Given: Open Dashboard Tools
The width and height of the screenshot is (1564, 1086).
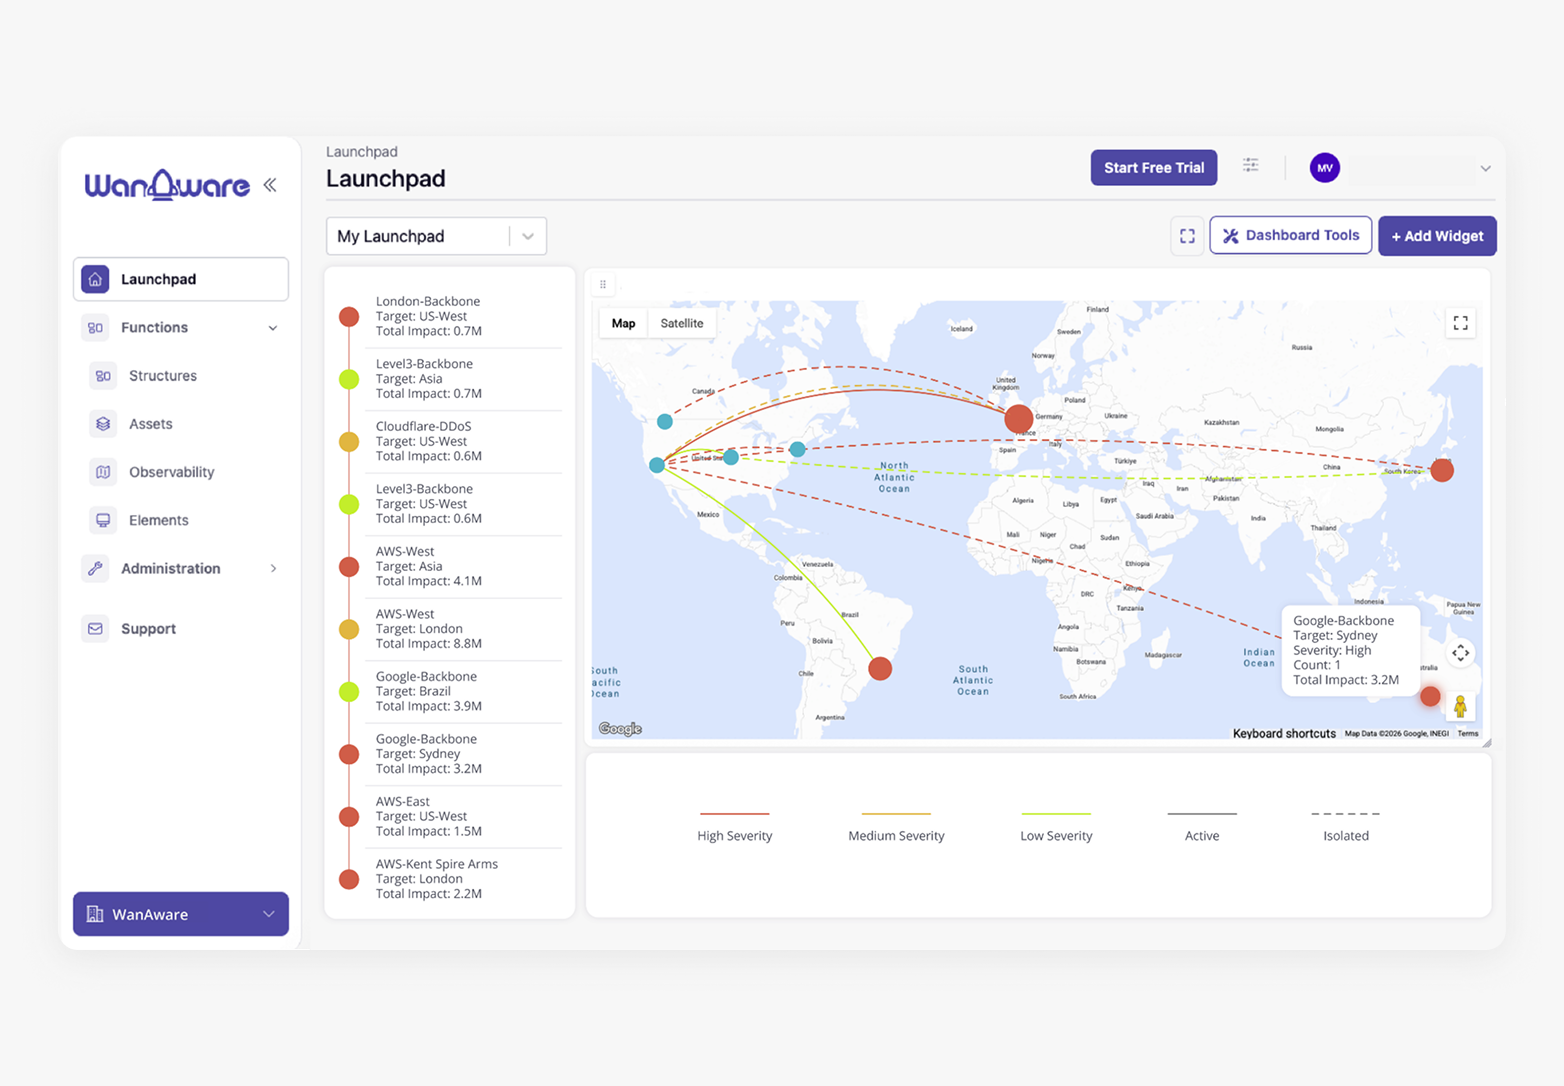Looking at the screenshot, I should click(1291, 235).
